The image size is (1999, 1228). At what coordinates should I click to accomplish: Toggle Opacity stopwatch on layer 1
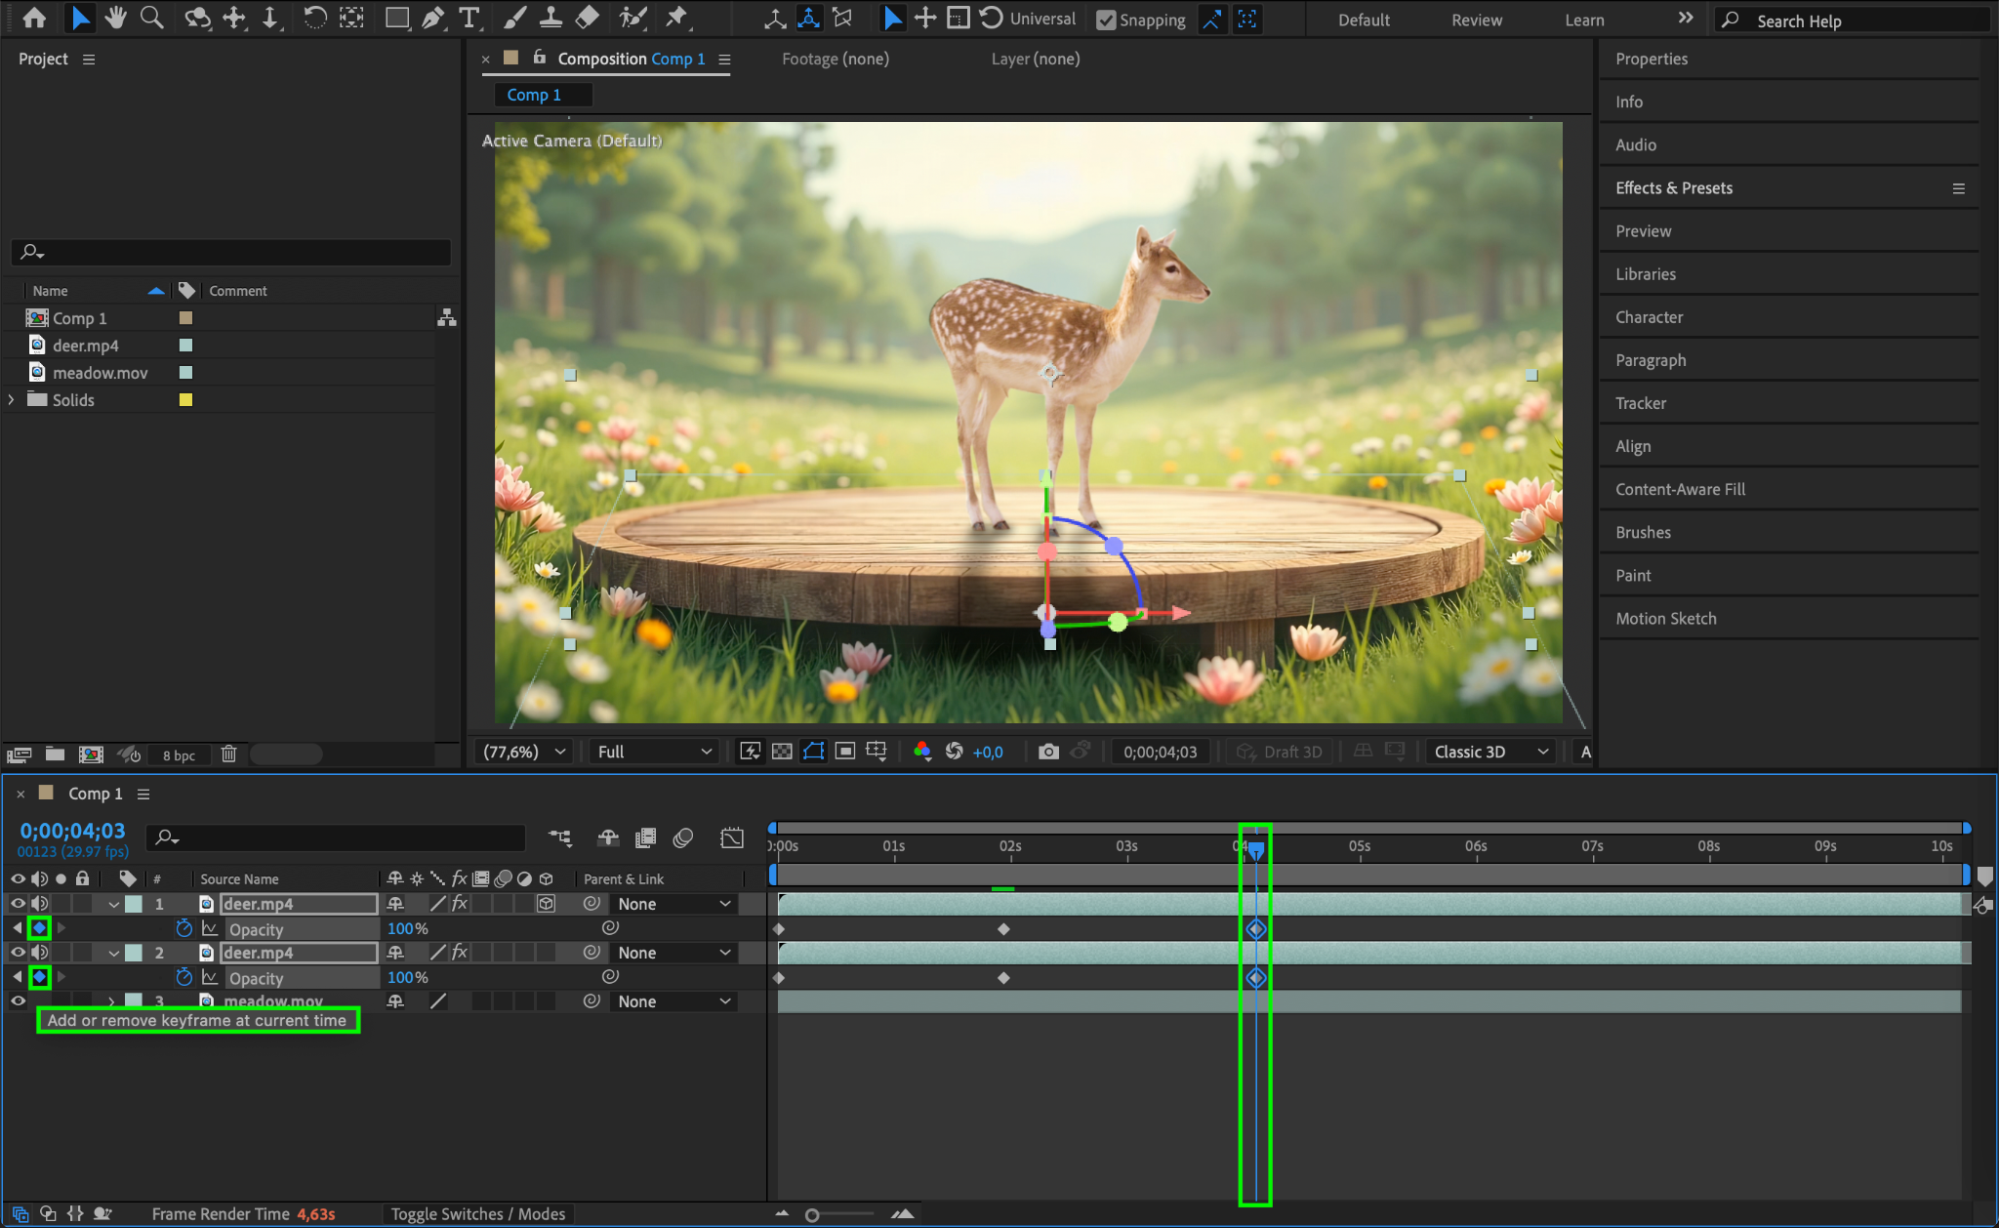point(184,928)
